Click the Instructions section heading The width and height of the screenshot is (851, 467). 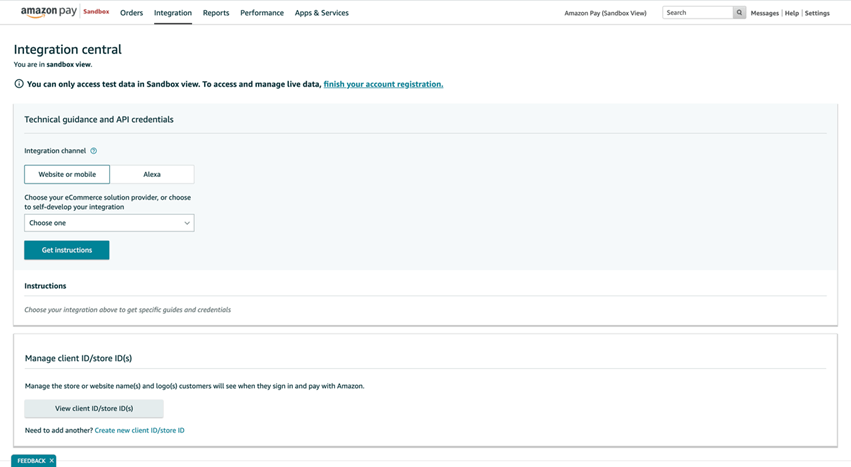45,286
